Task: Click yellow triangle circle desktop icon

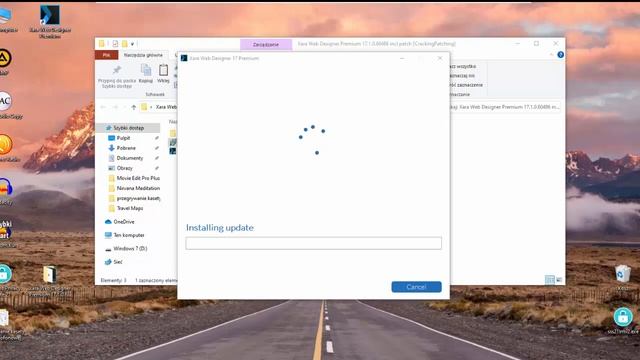Action: coord(4,58)
